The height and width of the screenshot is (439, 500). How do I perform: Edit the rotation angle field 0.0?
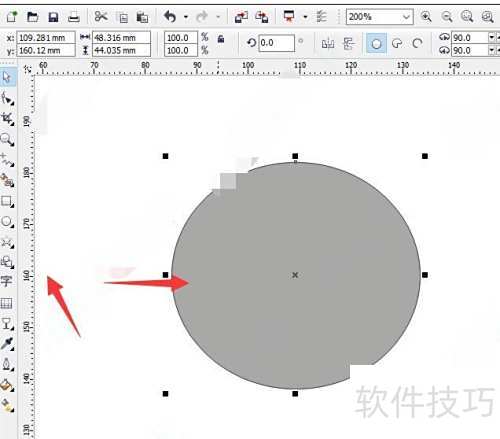277,43
